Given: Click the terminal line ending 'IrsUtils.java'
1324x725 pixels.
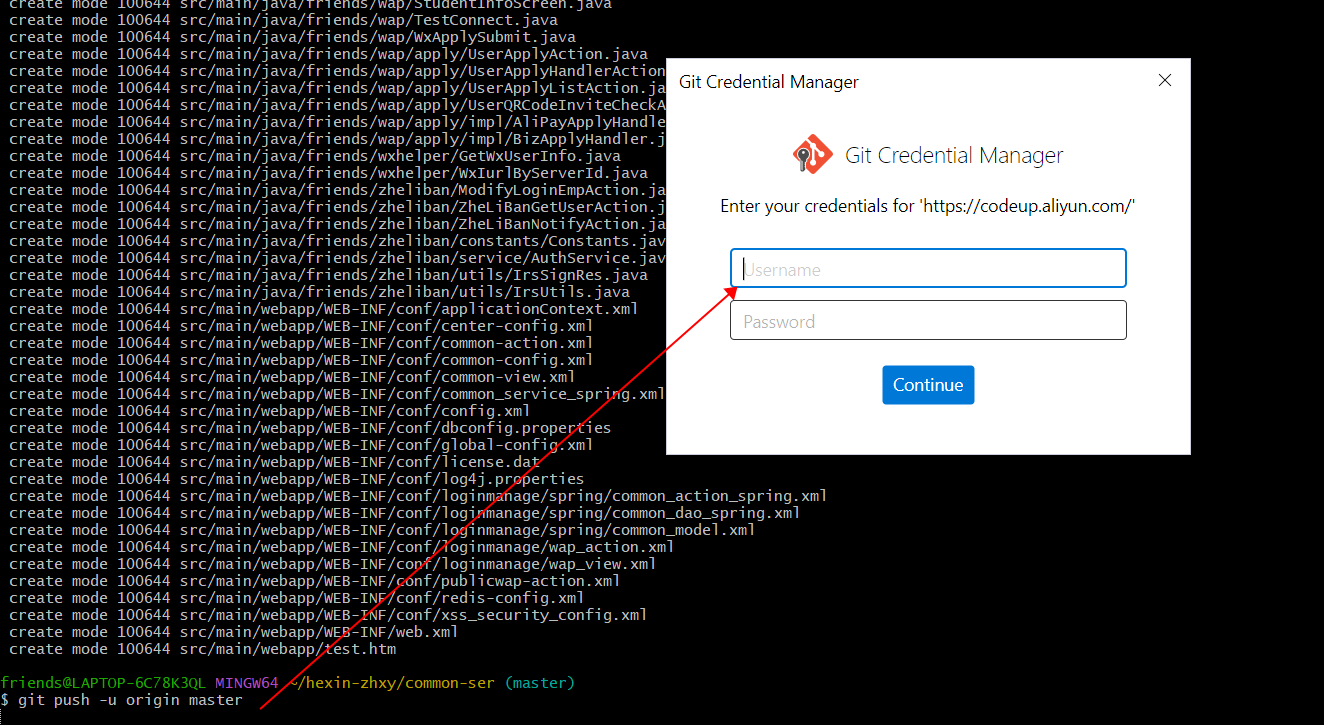Looking at the screenshot, I should [x=320, y=292].
